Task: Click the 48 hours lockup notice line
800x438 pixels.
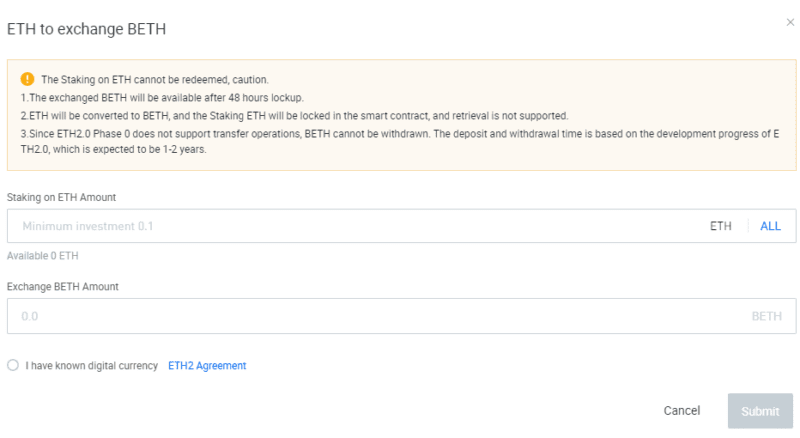Action: pyautogui.click(x=162, y=98)
